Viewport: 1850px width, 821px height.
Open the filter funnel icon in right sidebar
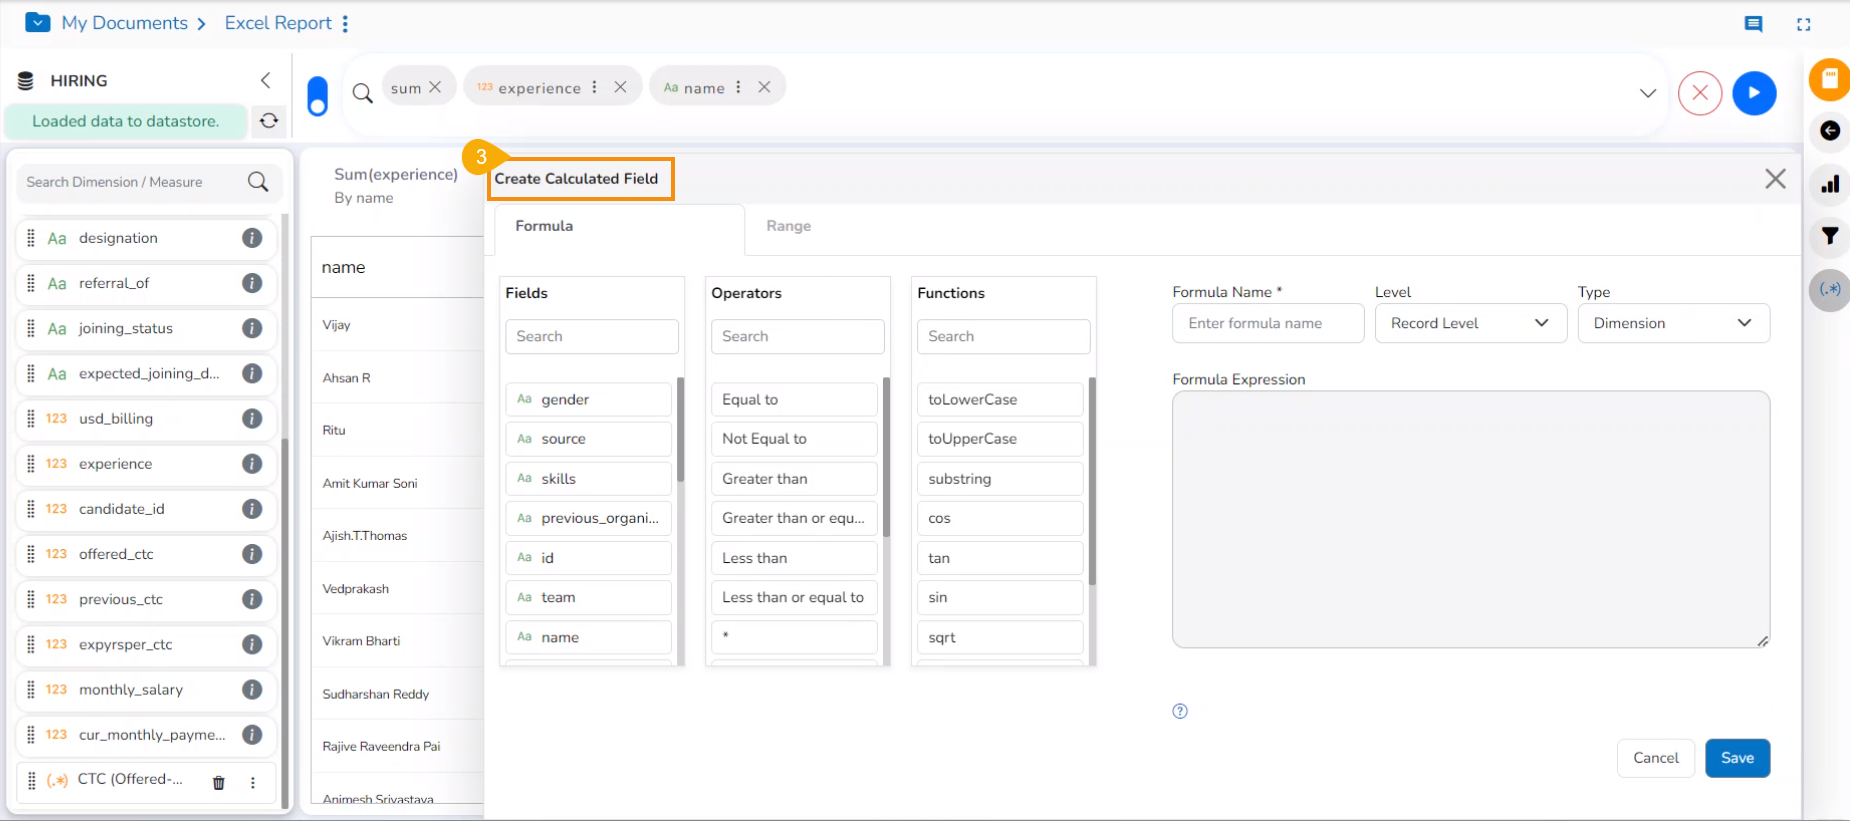pos(1829,236)
